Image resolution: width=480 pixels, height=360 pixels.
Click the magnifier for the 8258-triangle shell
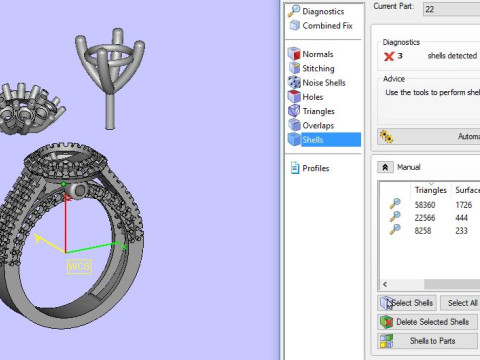point(395,230)
